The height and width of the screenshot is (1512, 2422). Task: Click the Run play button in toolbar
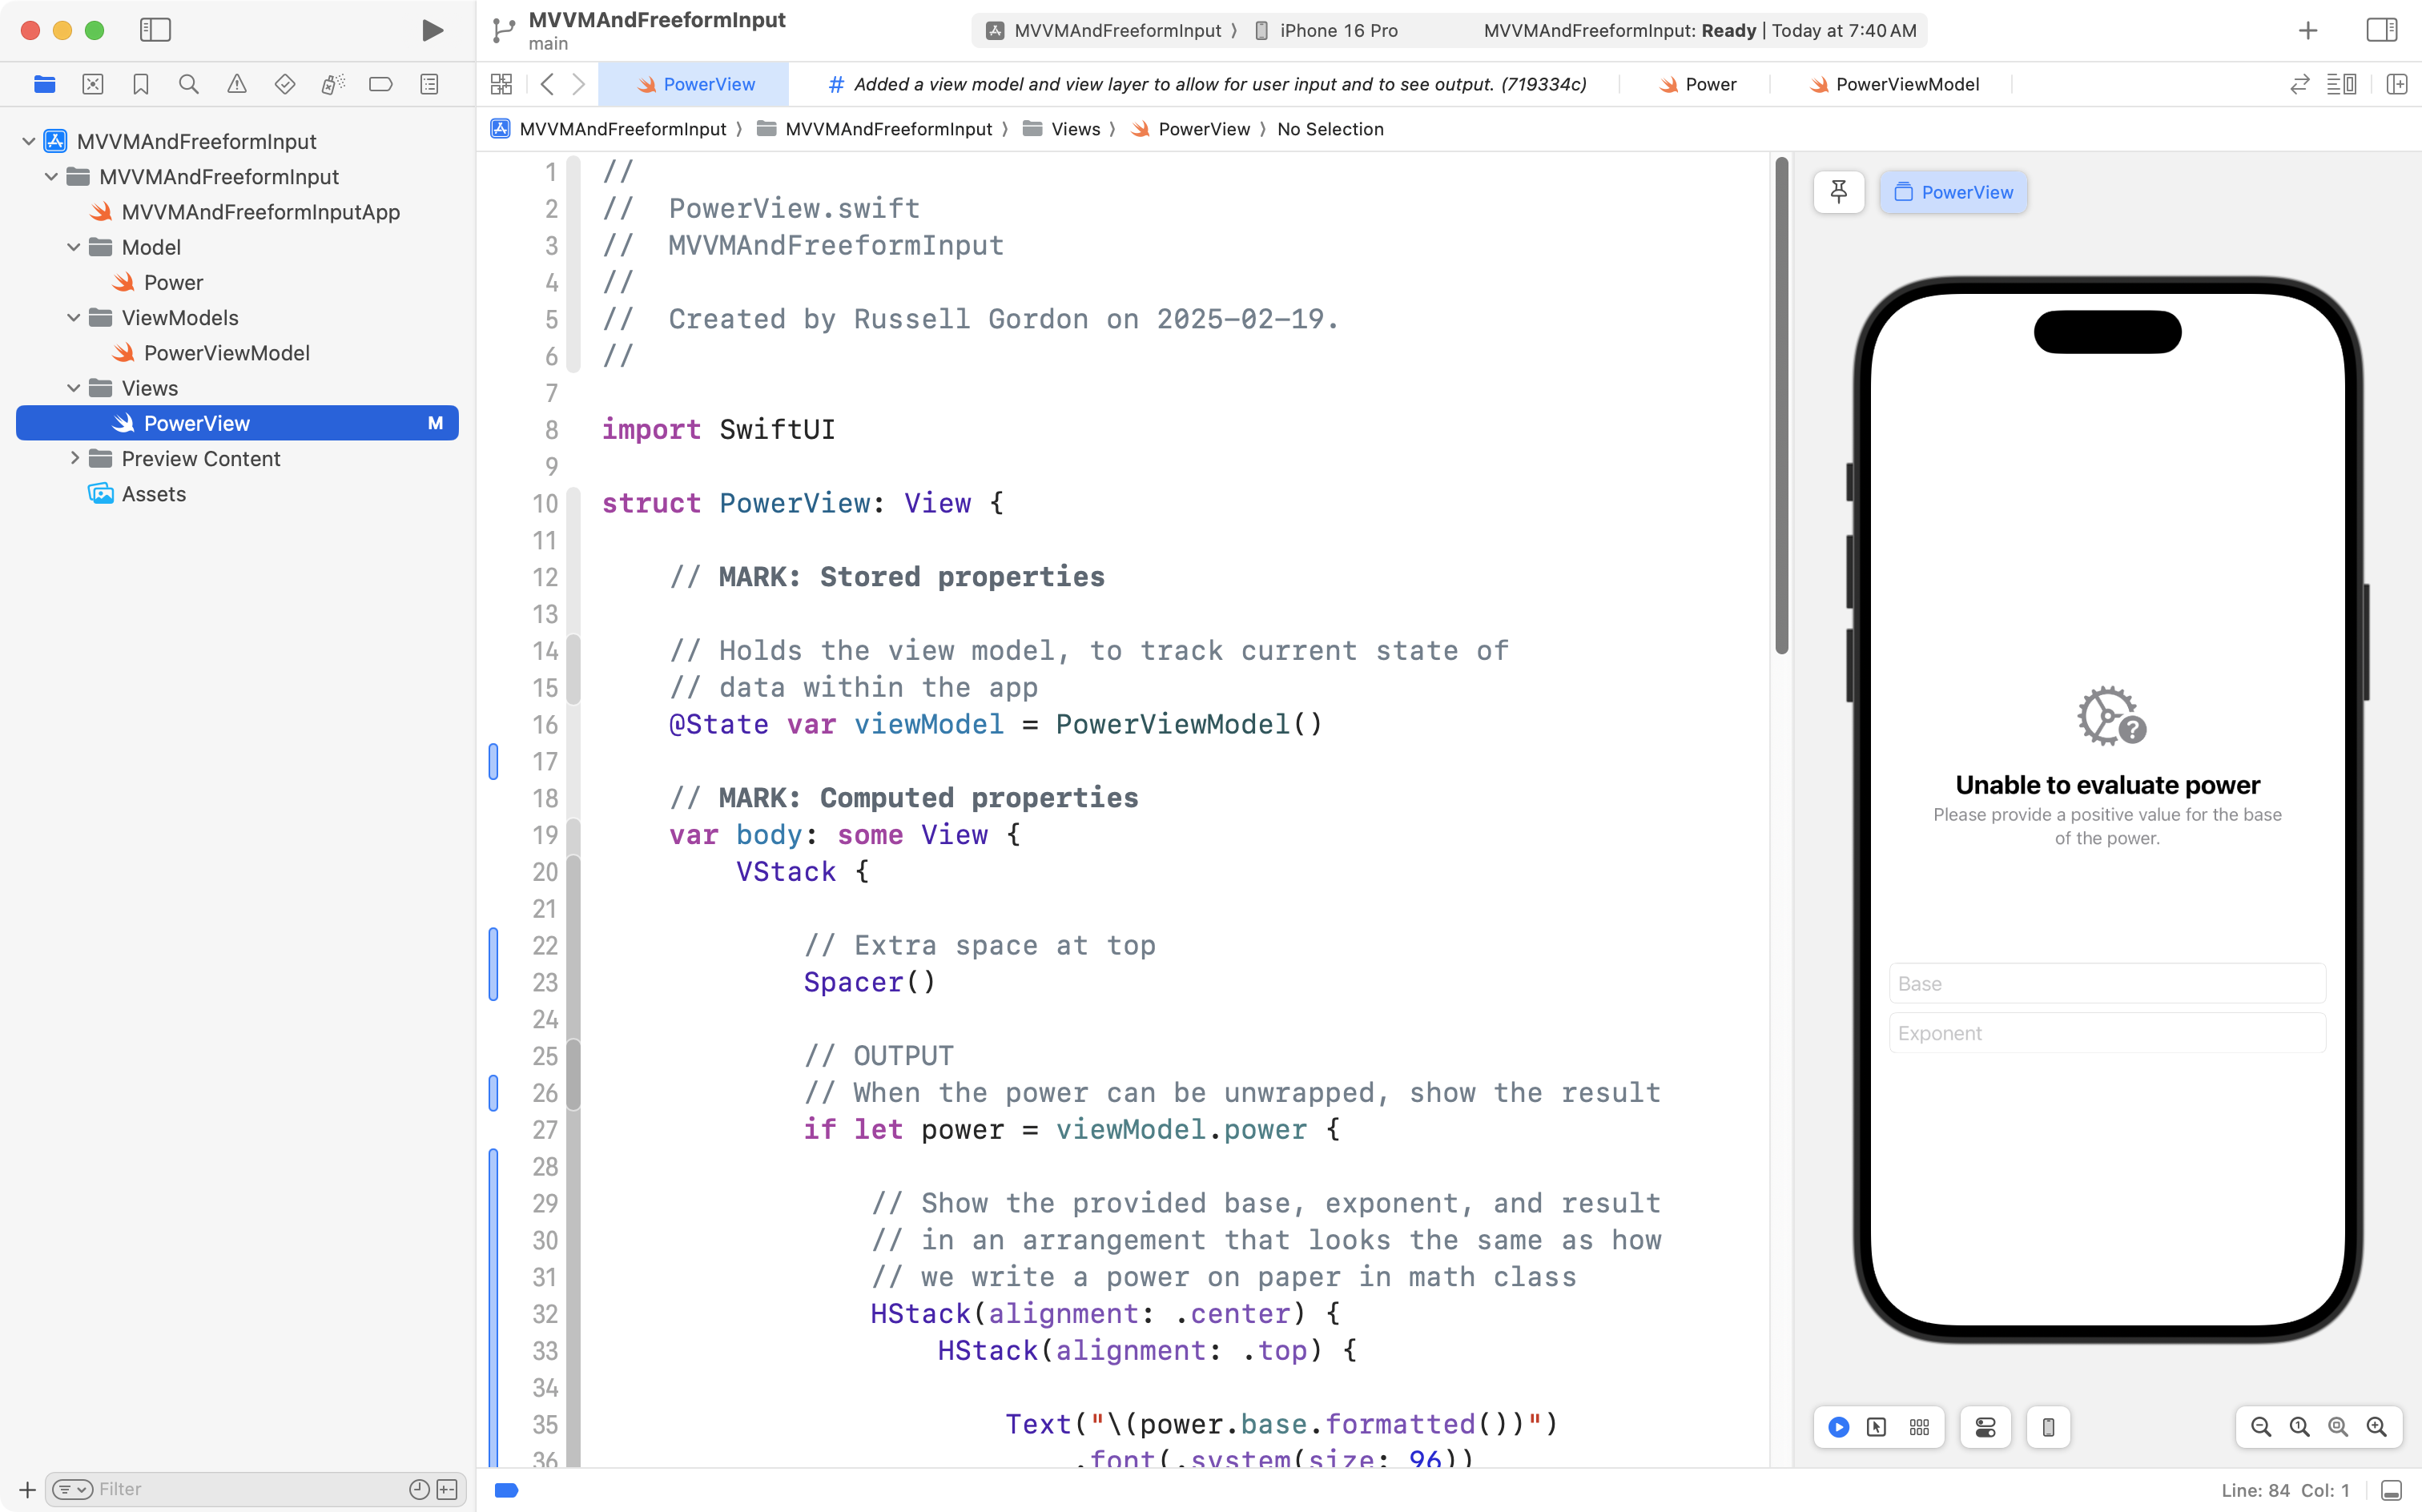[x=432, y=30]
